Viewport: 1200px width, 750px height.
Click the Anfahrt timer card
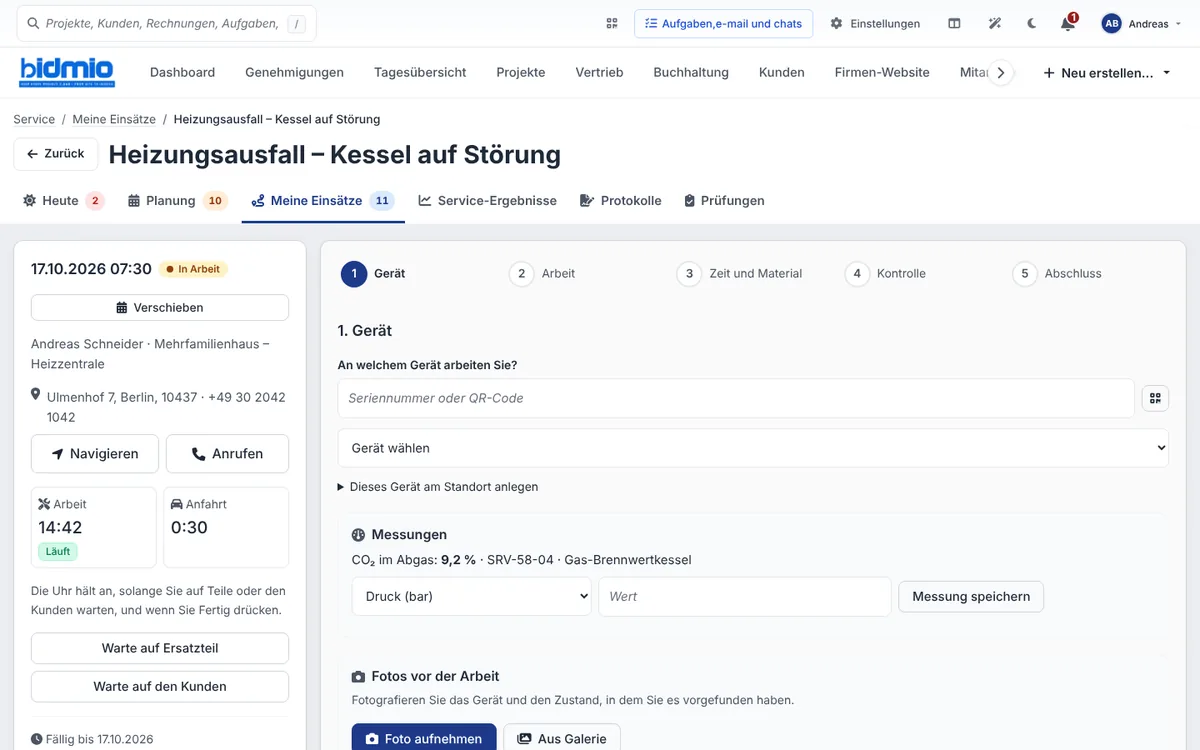click(226, 527)
